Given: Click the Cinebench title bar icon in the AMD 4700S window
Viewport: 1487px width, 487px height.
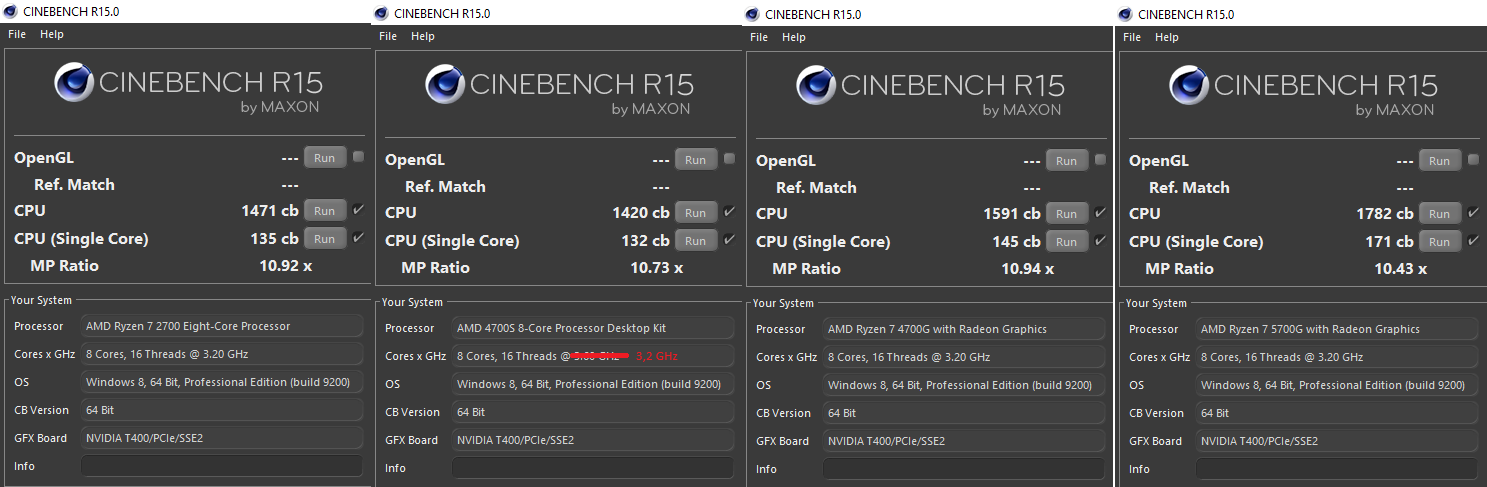Looking at the screenshot, I should pos(382,13).
